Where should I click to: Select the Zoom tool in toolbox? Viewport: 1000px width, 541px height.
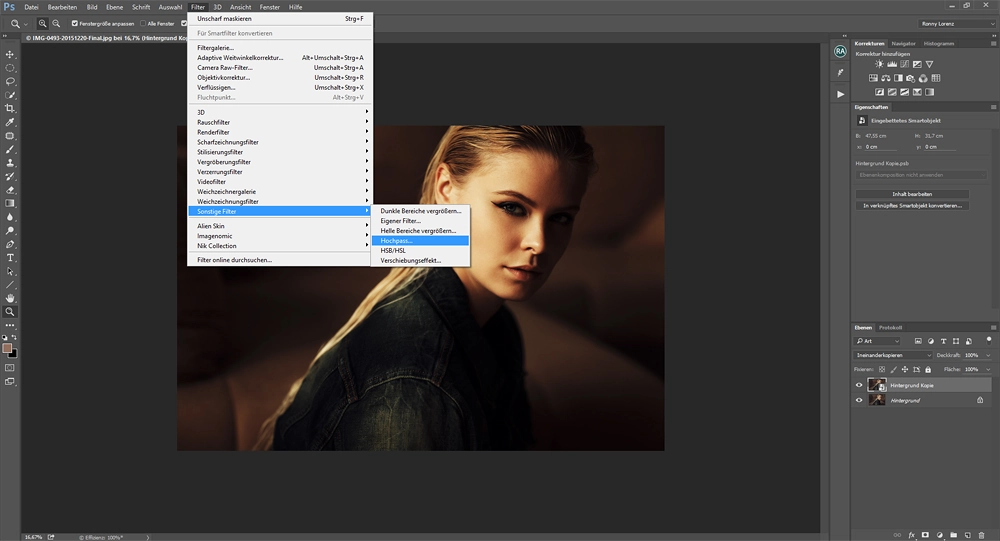point(10,312)
